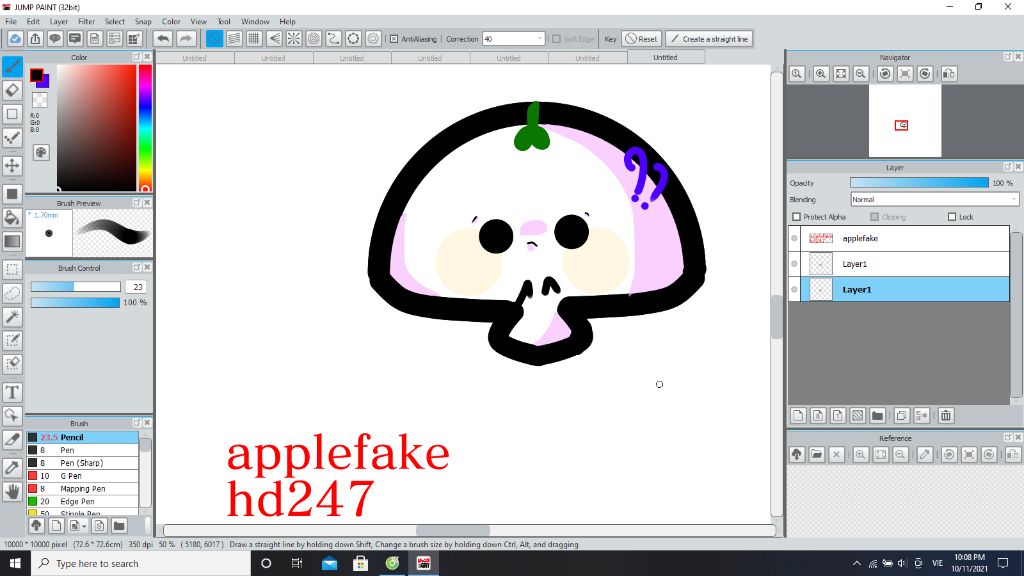This screenshot has height=576, width=1024.
Task: Enable the curve snap guide
Action: (x=334, y=39)
